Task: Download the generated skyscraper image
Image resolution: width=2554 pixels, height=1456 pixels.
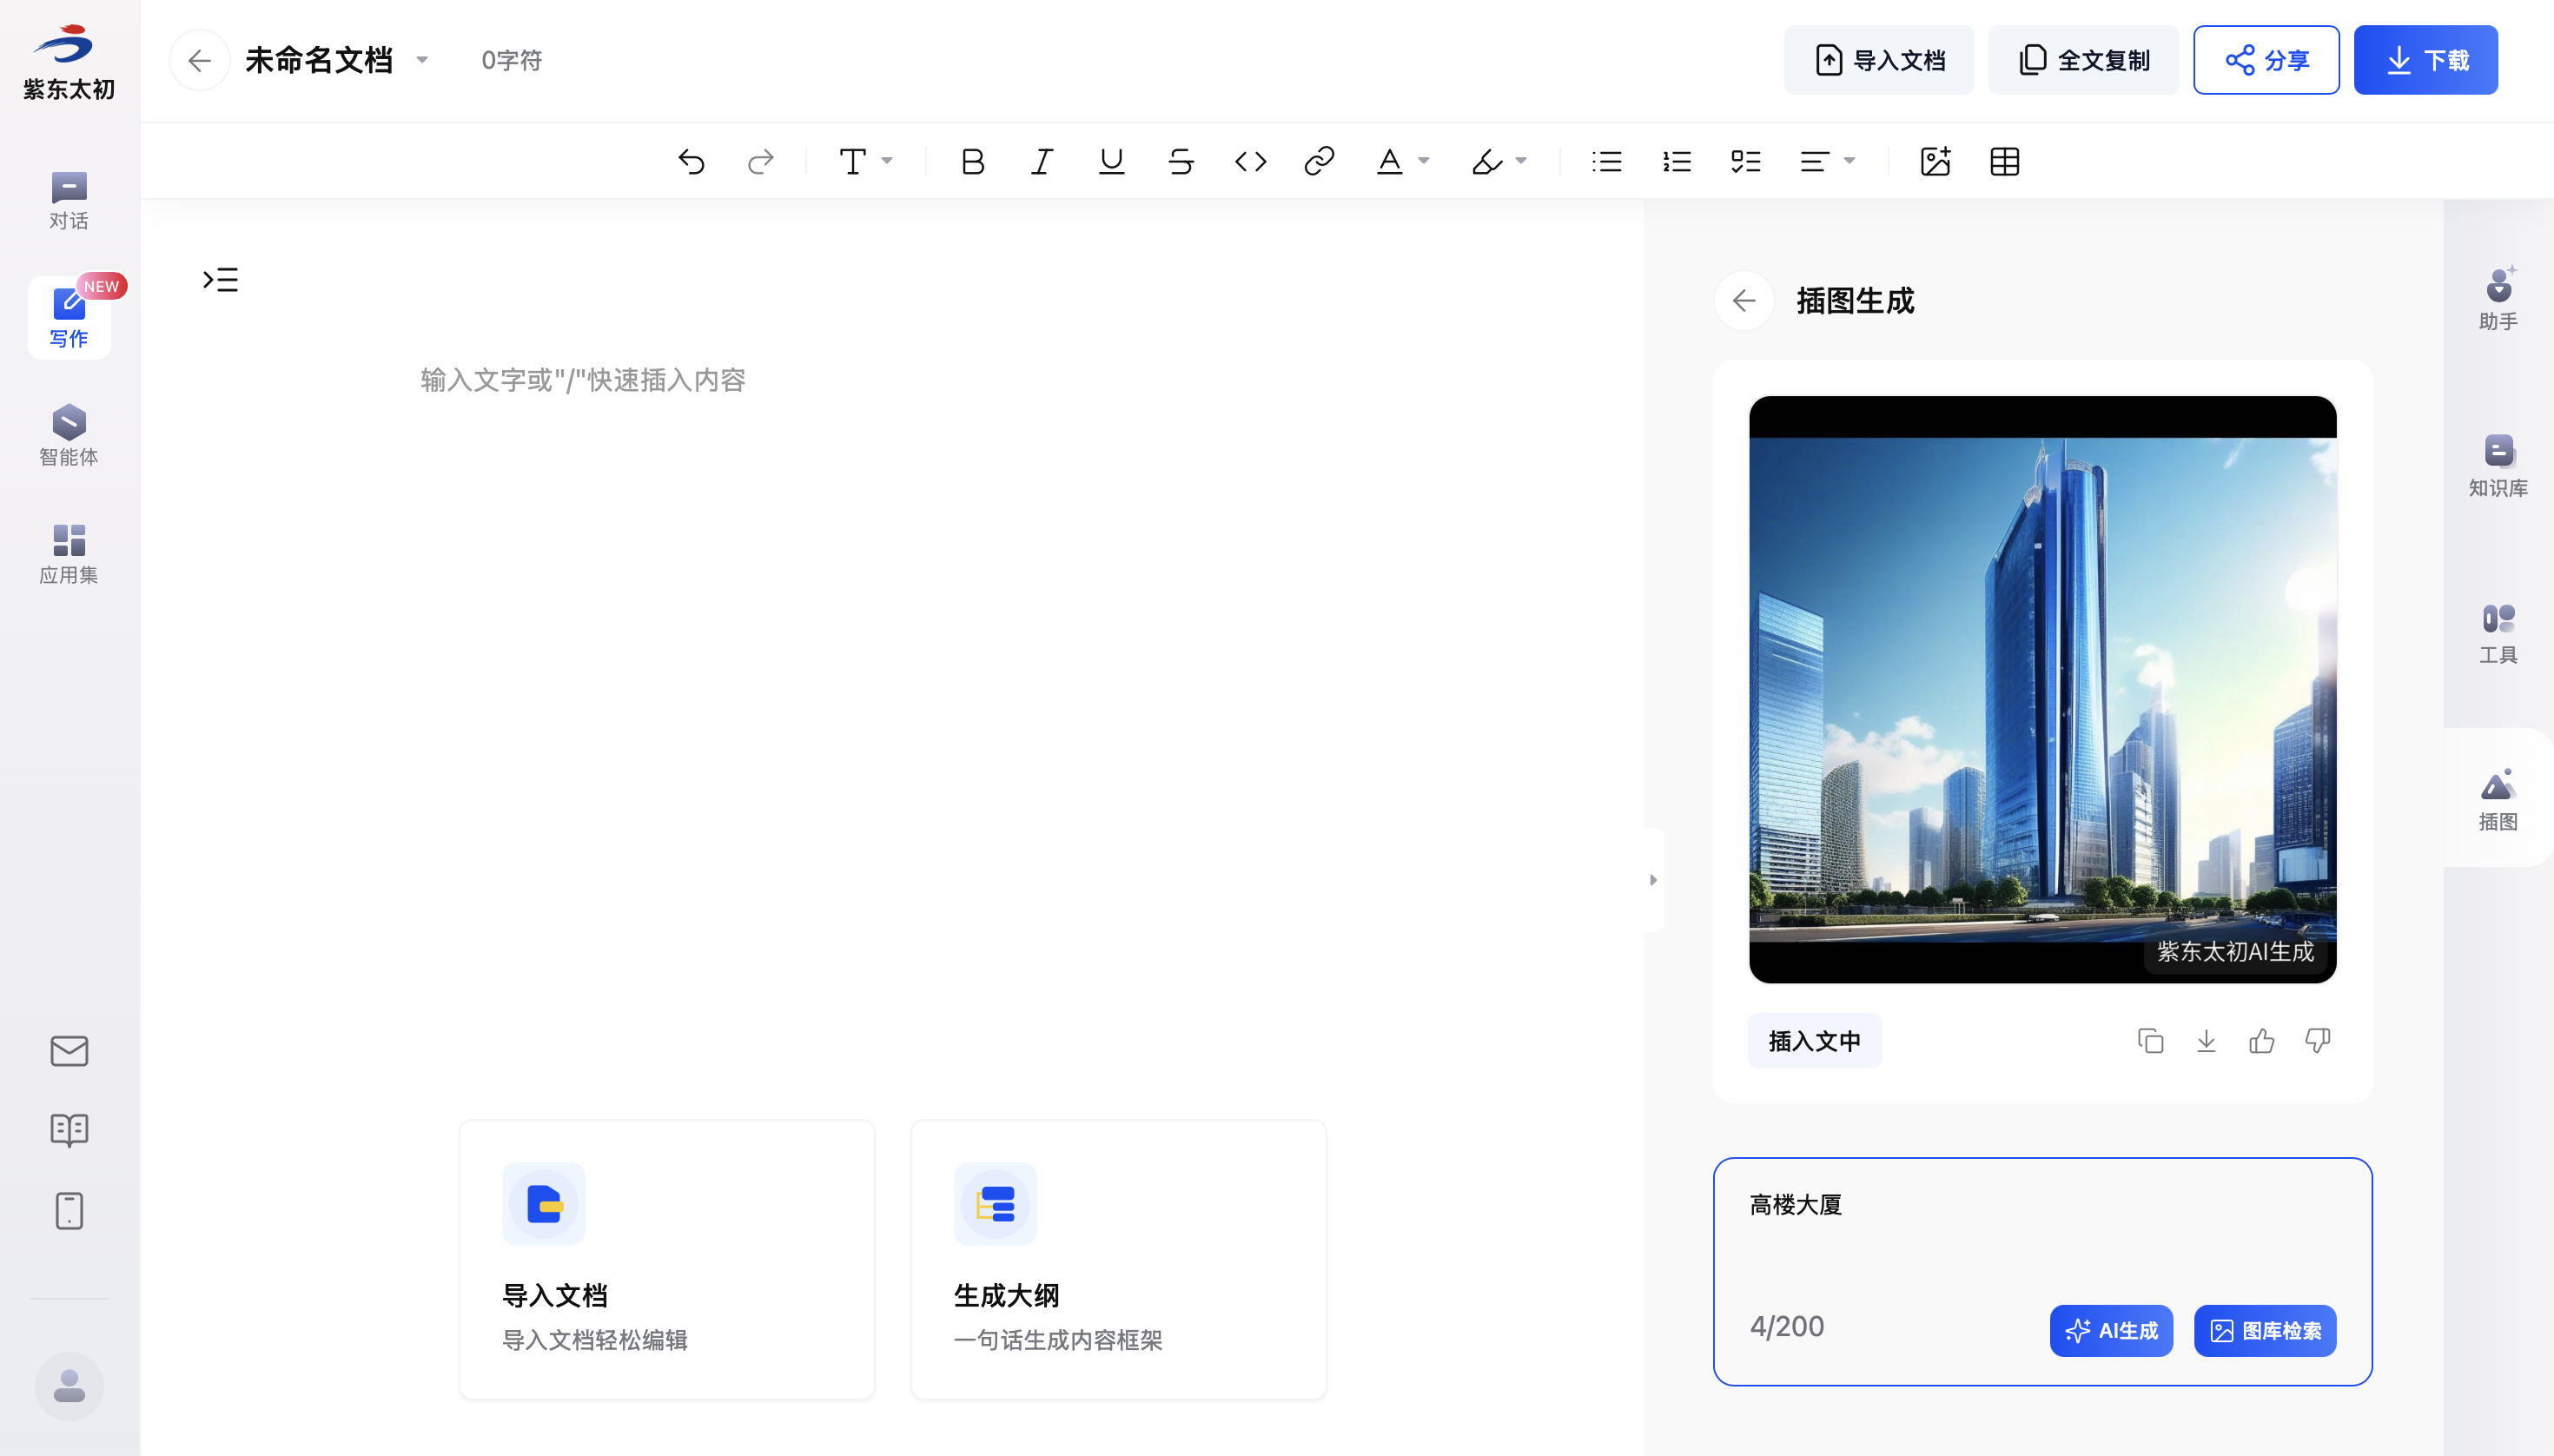Action: pos(2206,1041)
